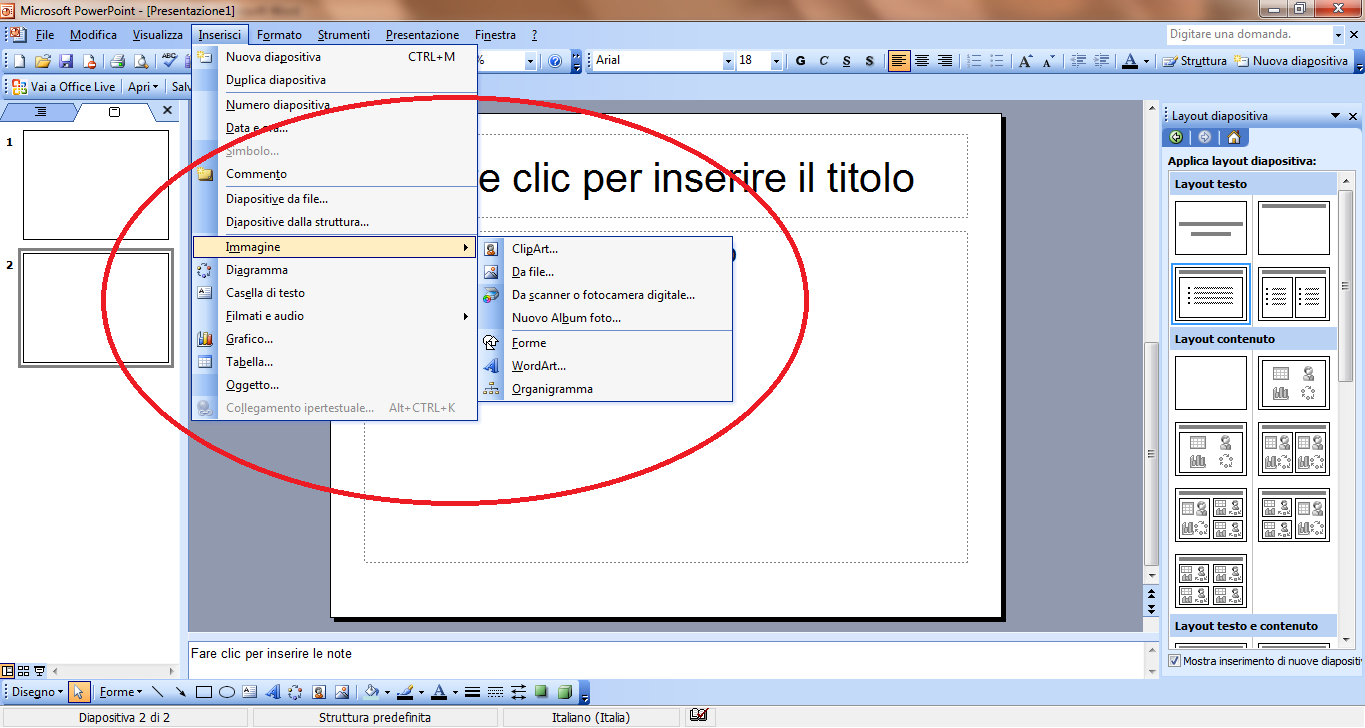Screen dimensions: 1365x728
Task: Insert WordArt from drawing toolbar icon
Action: click(x=272, y=692)
